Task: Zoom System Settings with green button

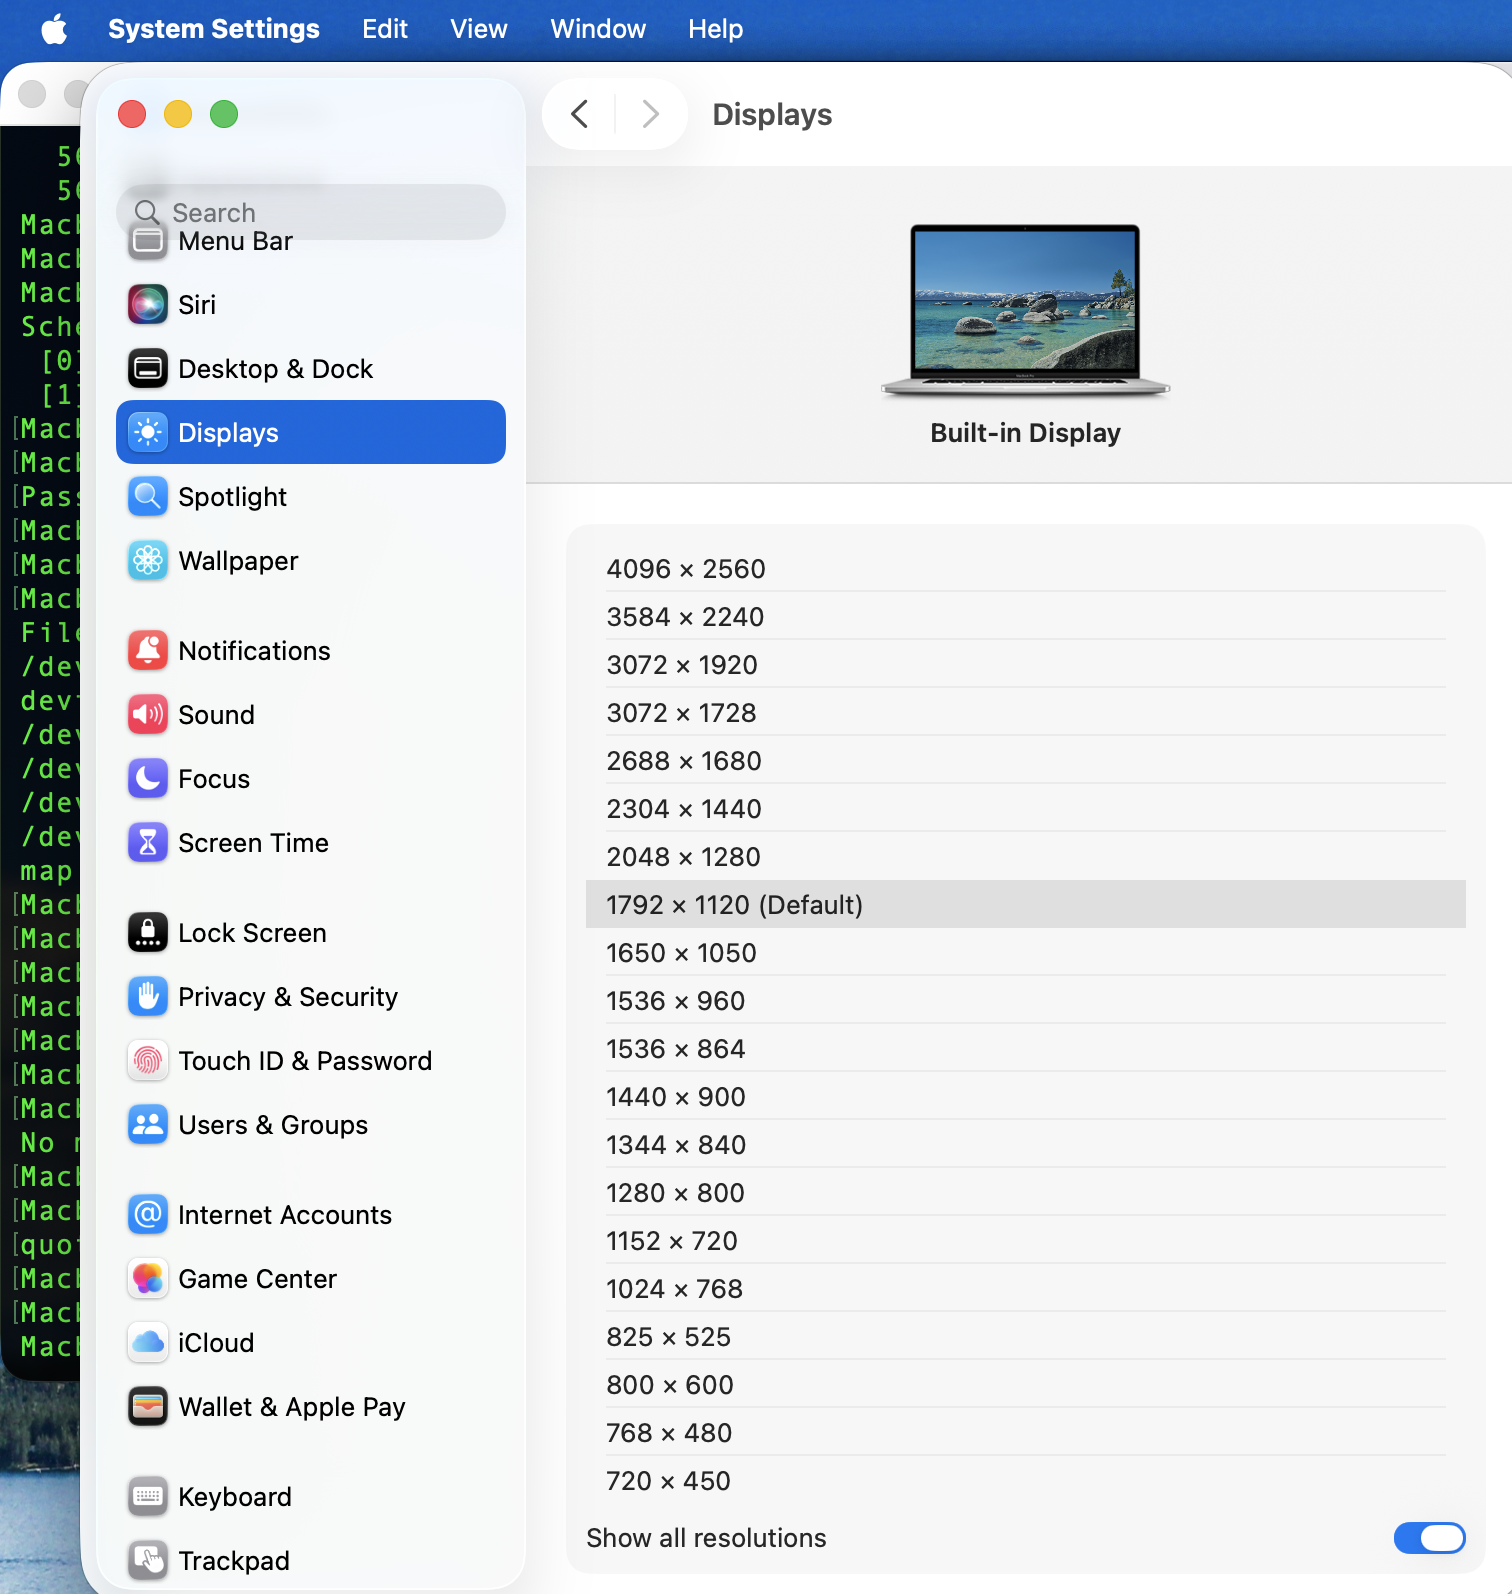Action: [x=224, y=114]
